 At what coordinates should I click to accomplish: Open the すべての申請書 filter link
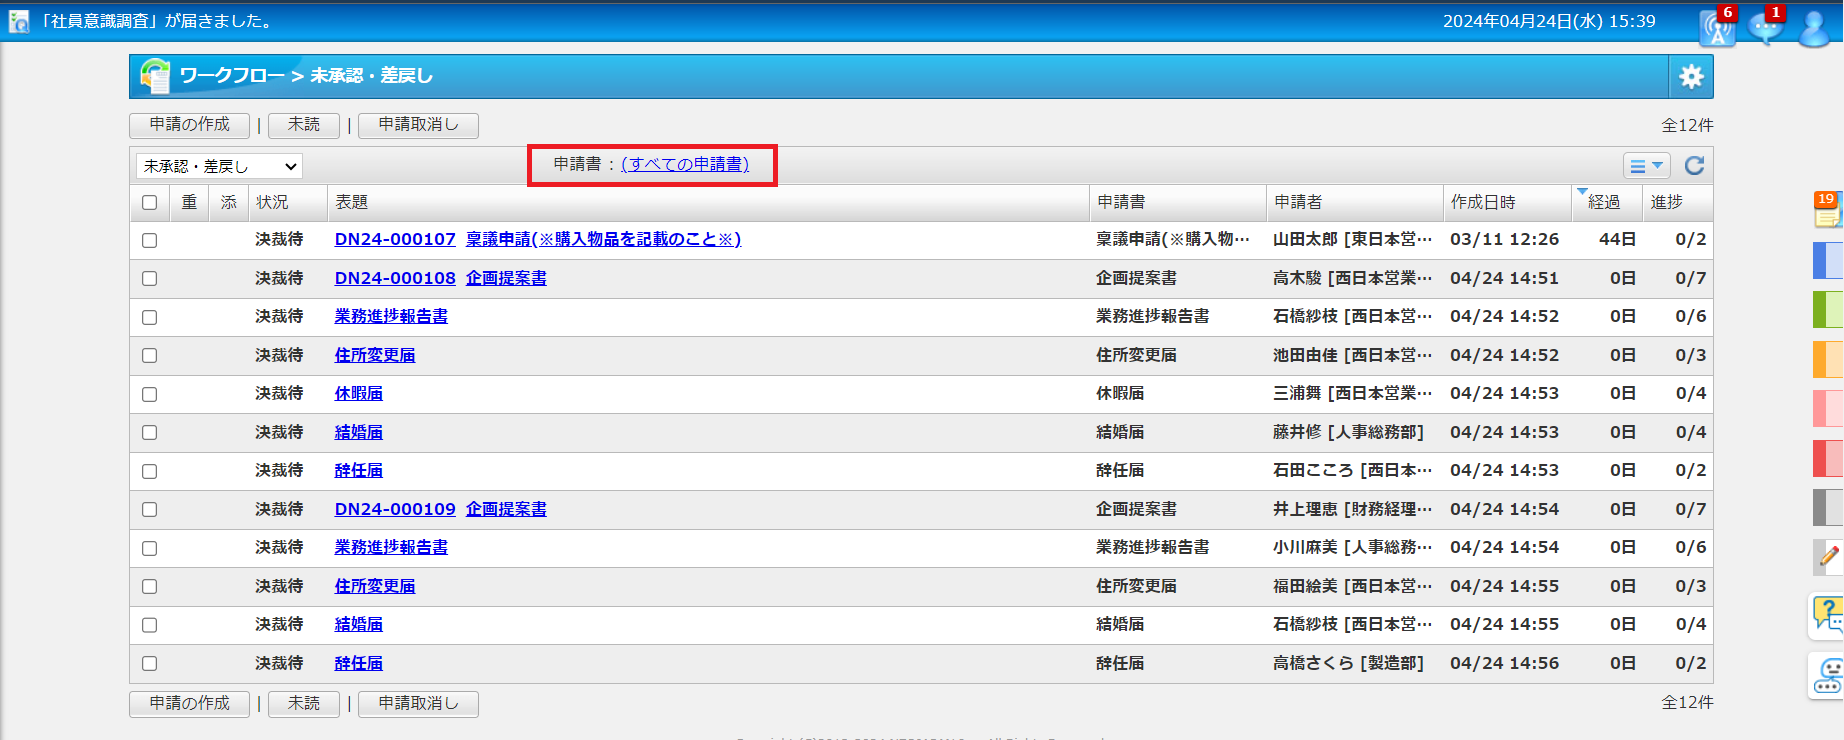685,164
